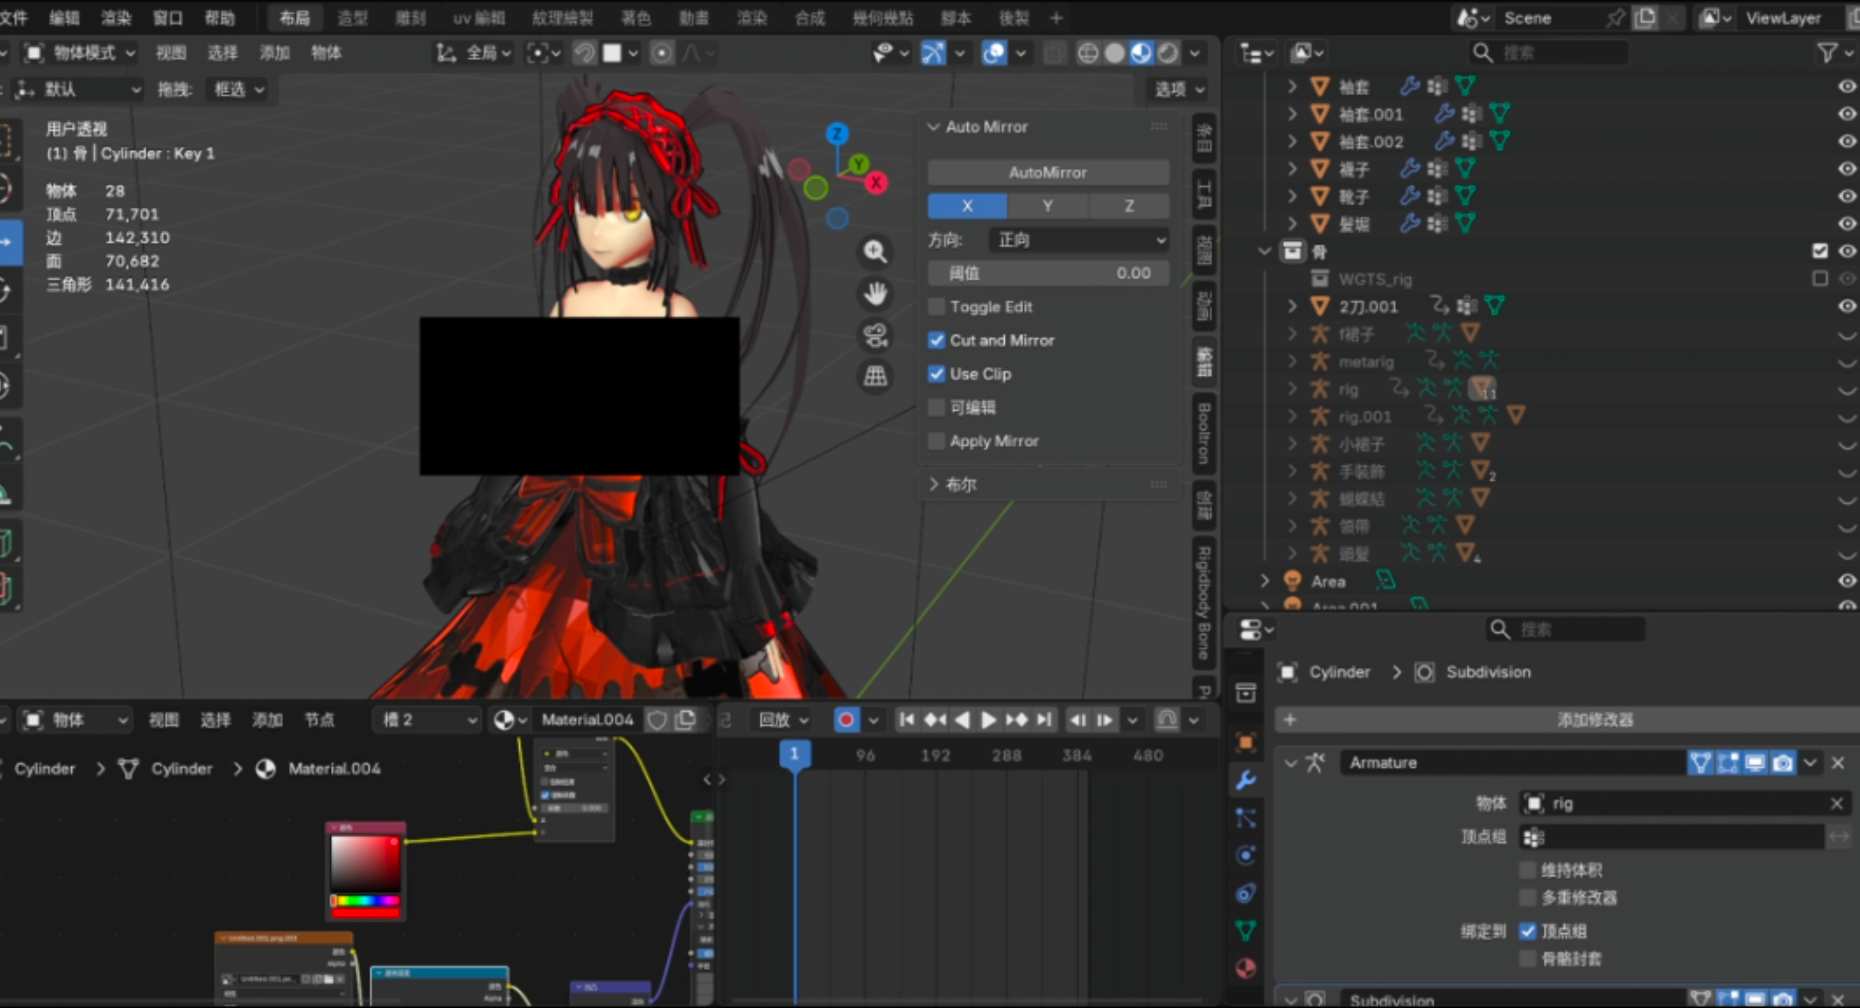Screen dimensions: 1860x1008
Task: Click the pan hand viewport icon
Action: pyautogui.click(x=875, y=294)
